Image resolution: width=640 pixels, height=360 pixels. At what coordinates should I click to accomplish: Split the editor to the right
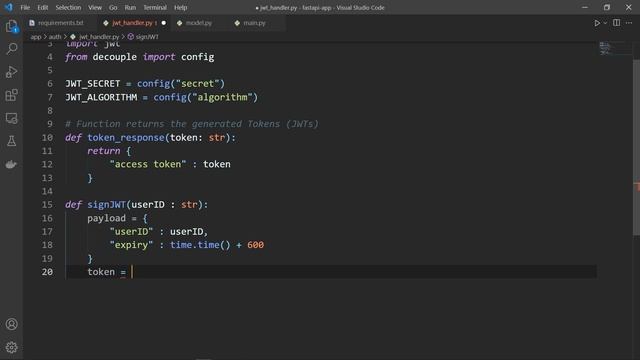[616, 23]
